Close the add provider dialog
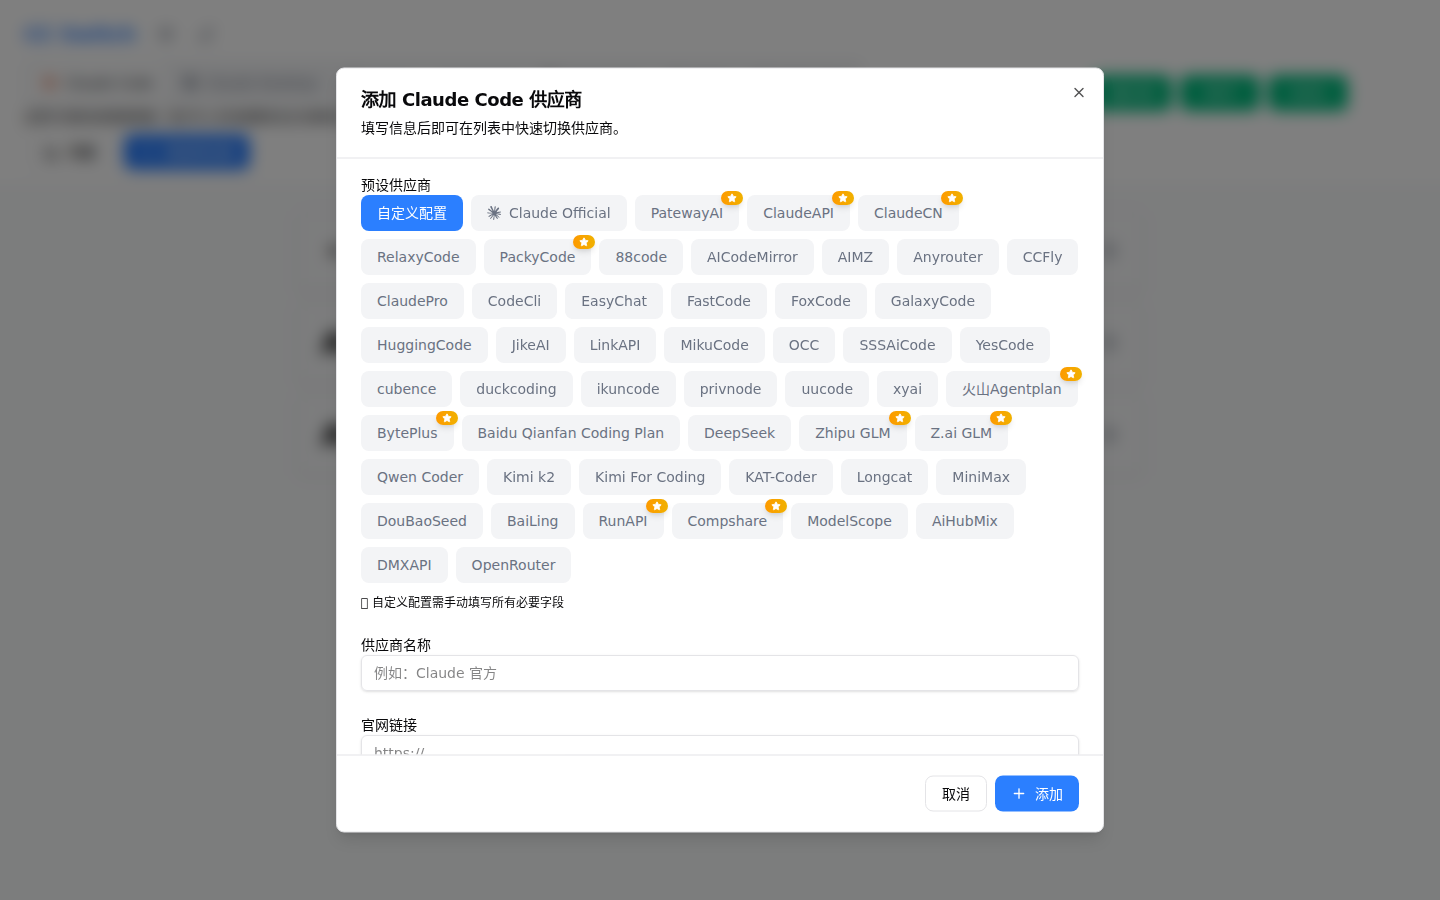 point(1078,93)
